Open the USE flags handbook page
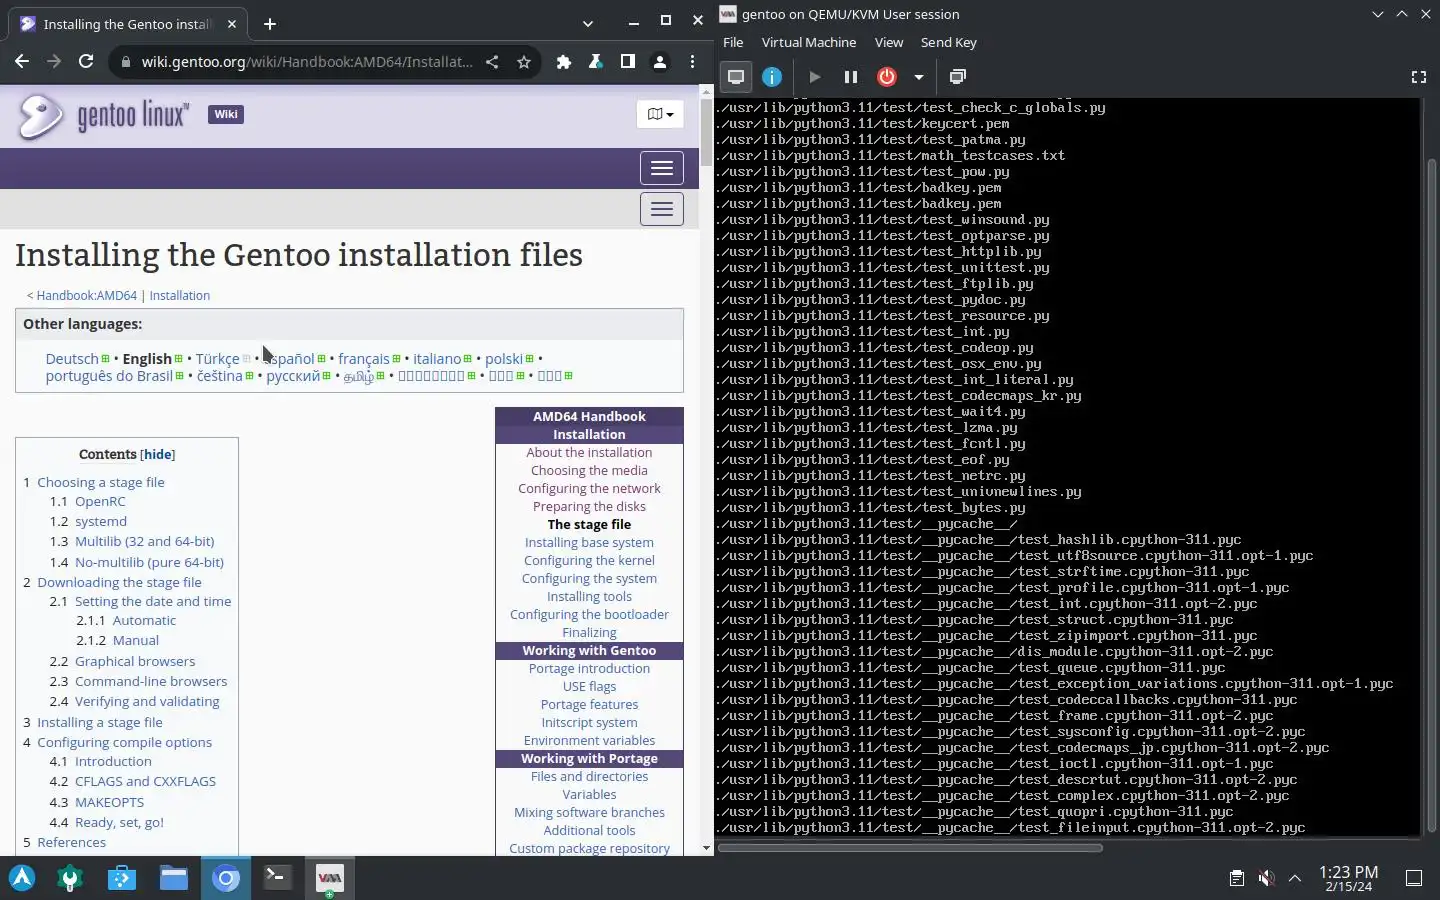The height and width of the screenshot is (900, 1440). pos(589,687)
